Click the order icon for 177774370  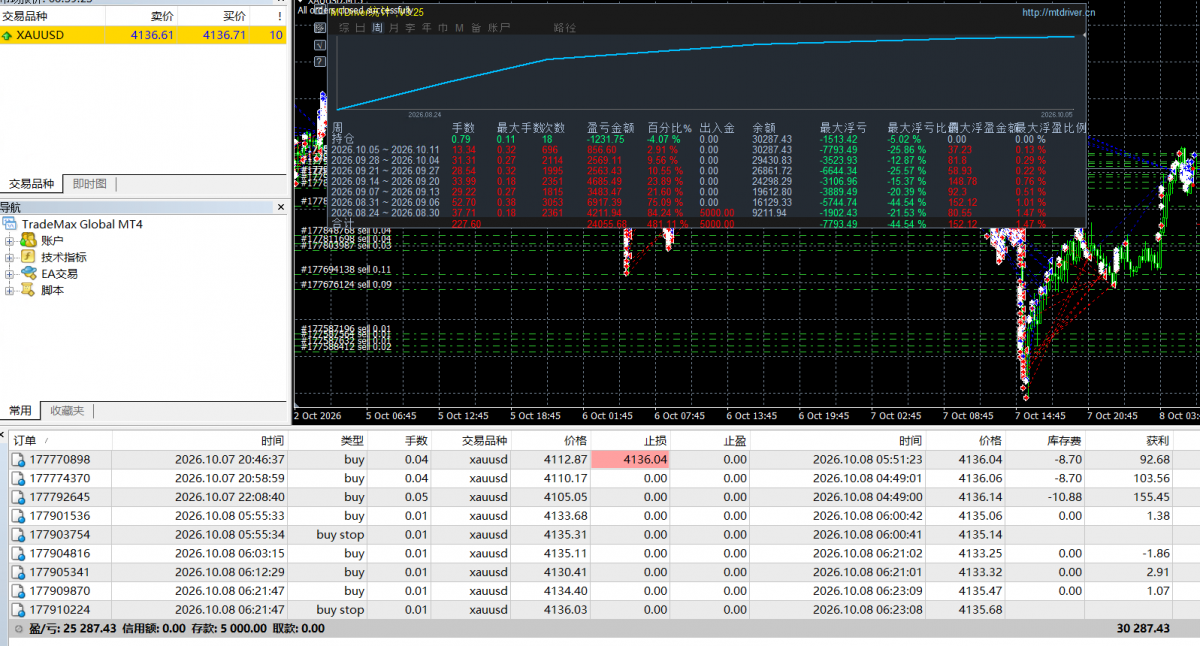(18, 479)
